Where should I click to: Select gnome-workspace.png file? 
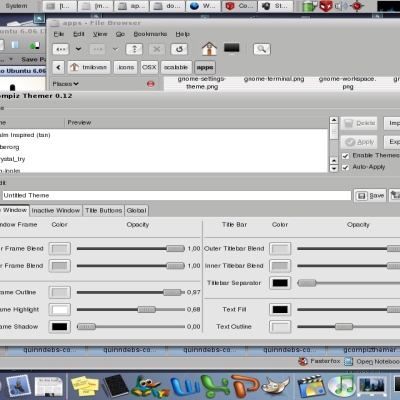(x=347, y=83)
